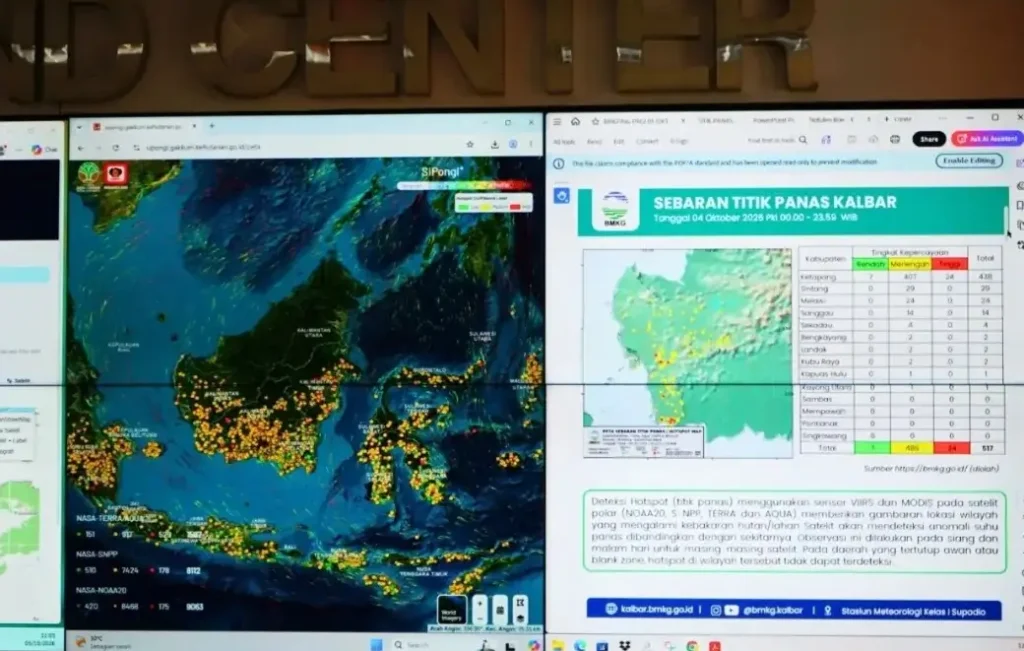This screenshot has width=1024, height=651.
Task: Click the Ketapang row in the table
Action: [901, 277]
